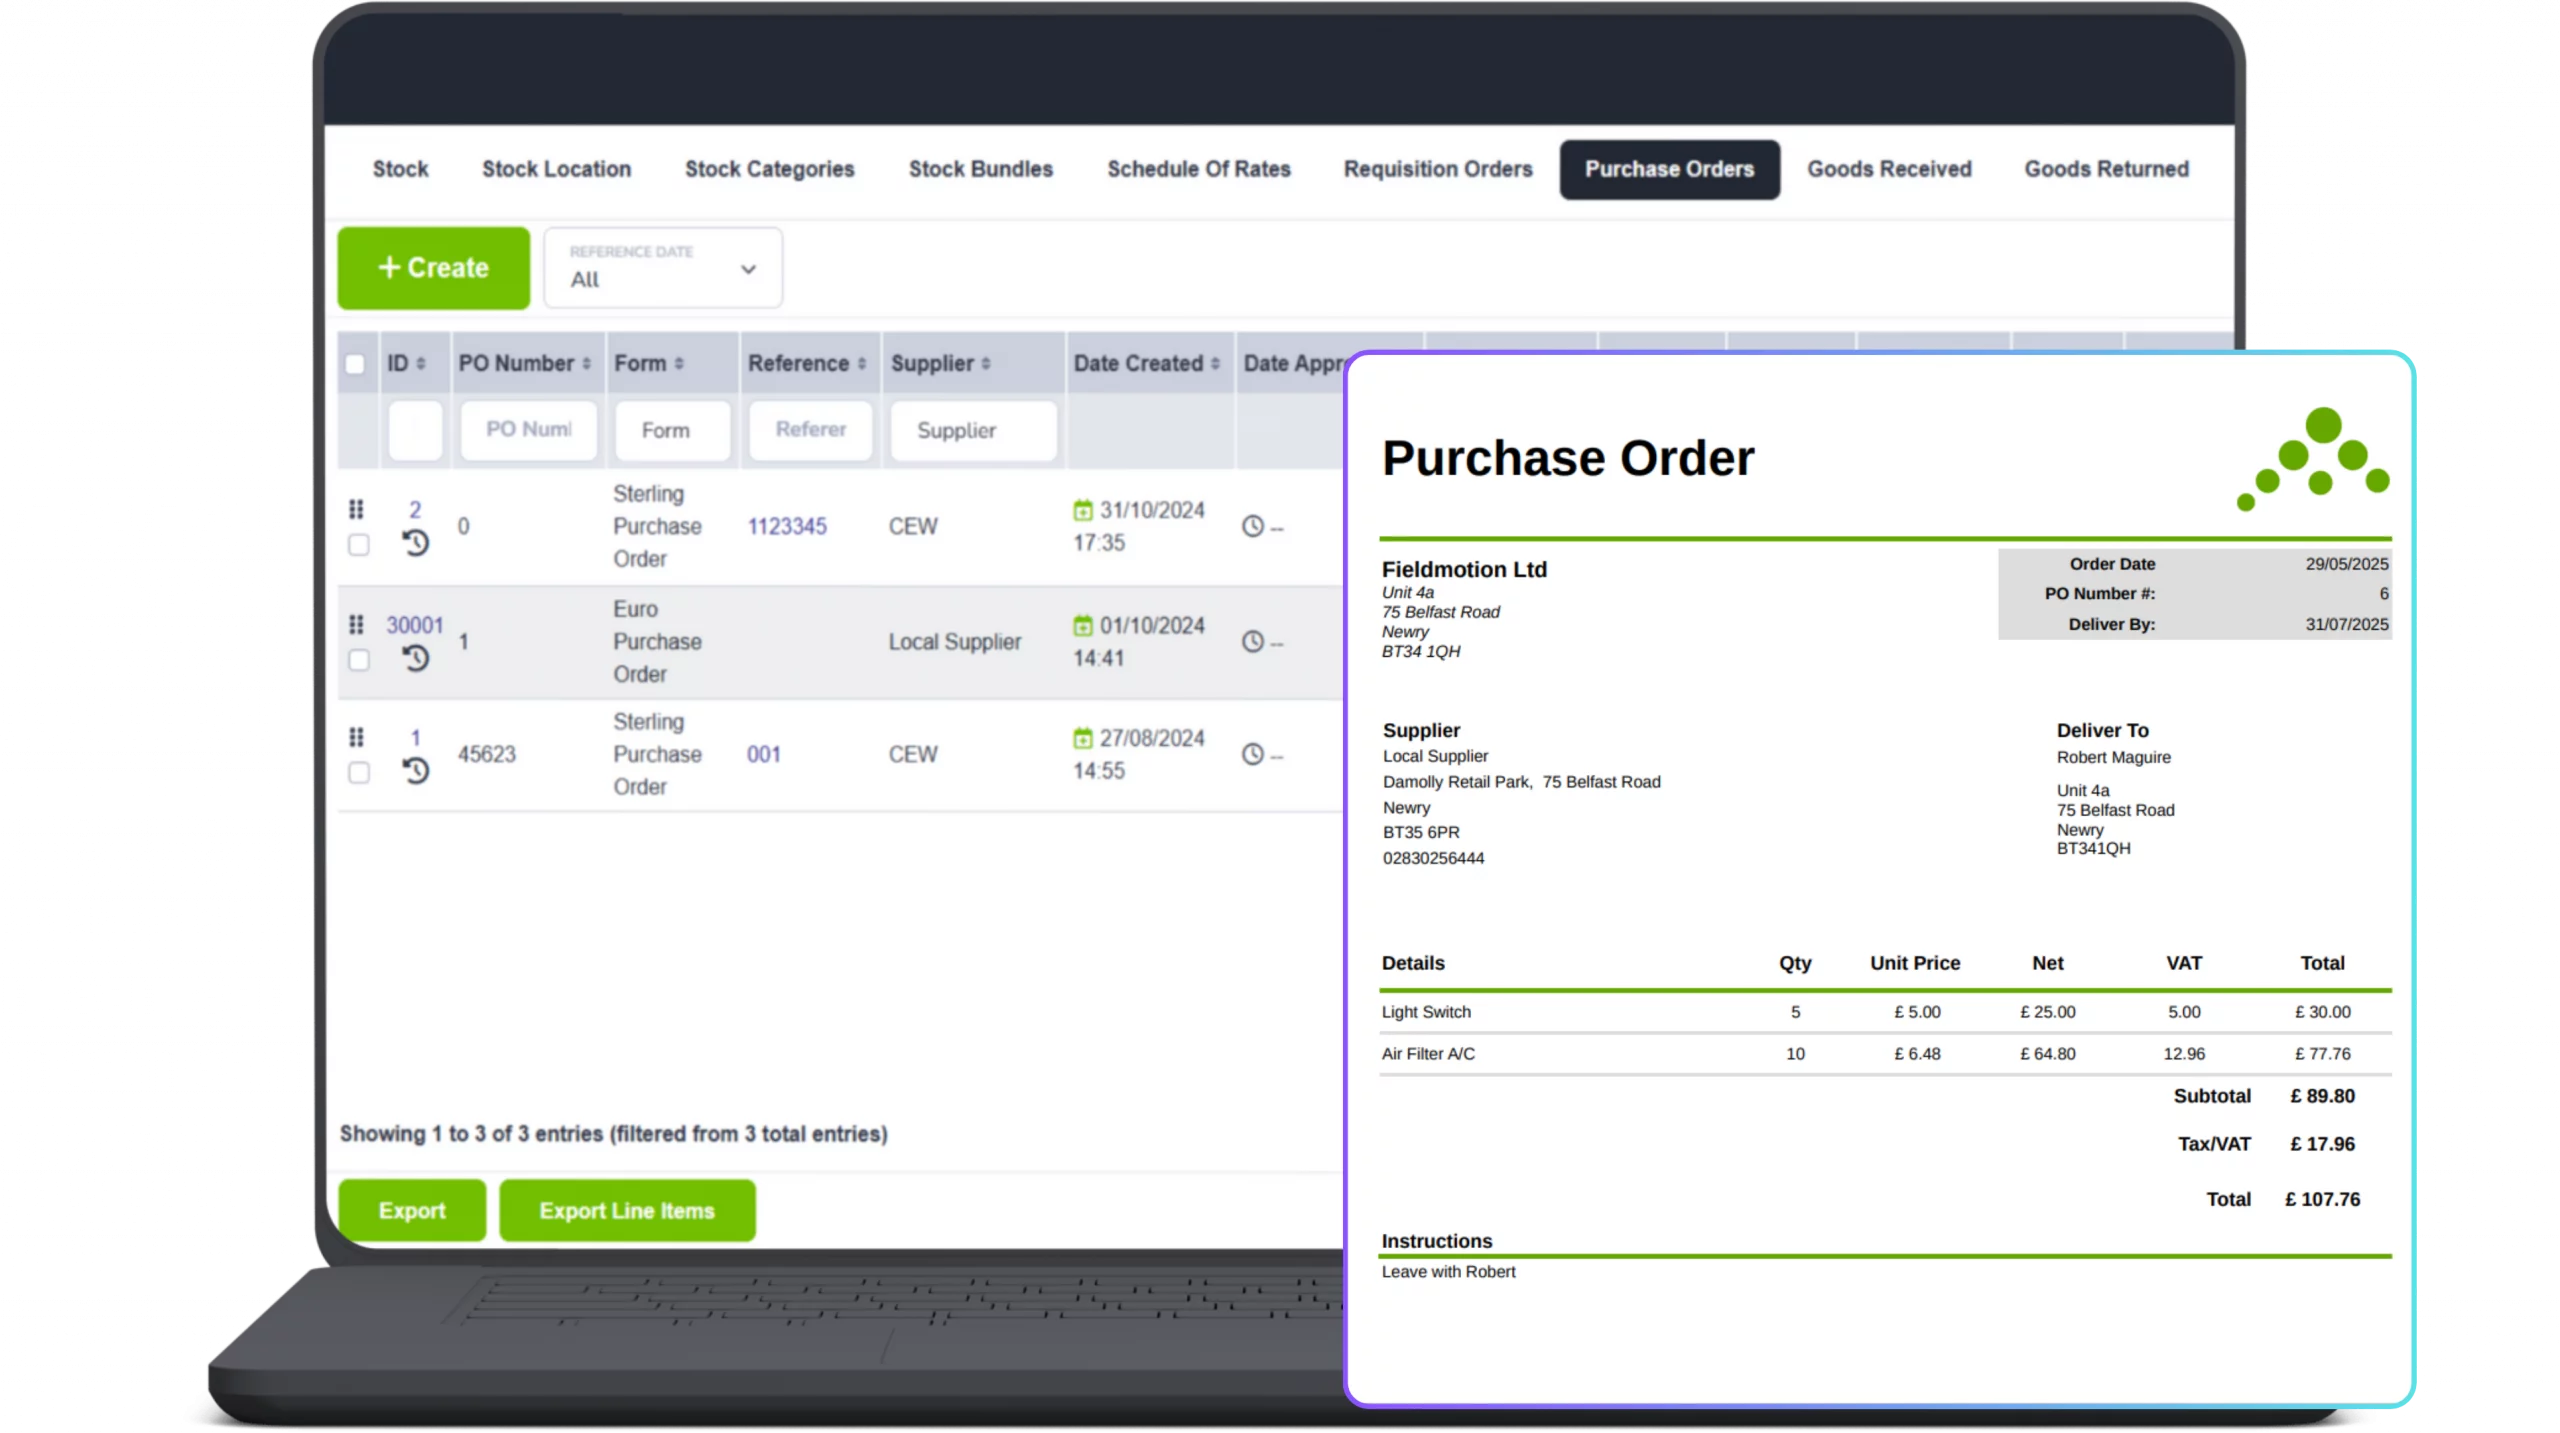This screenshot has height=1433, width=2560.
Task: Sort the table by ID column
Action: tap(404, 363)
